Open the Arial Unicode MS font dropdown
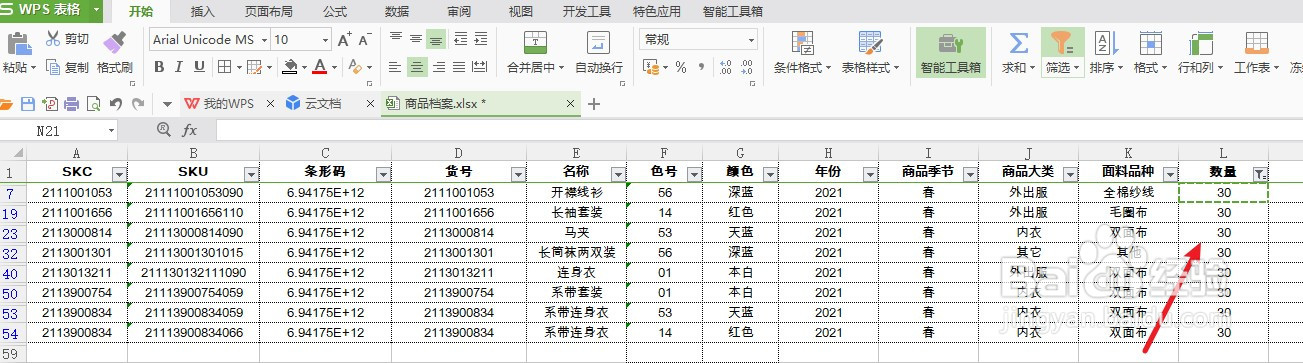1303x363 pixels. click(264, 40)
